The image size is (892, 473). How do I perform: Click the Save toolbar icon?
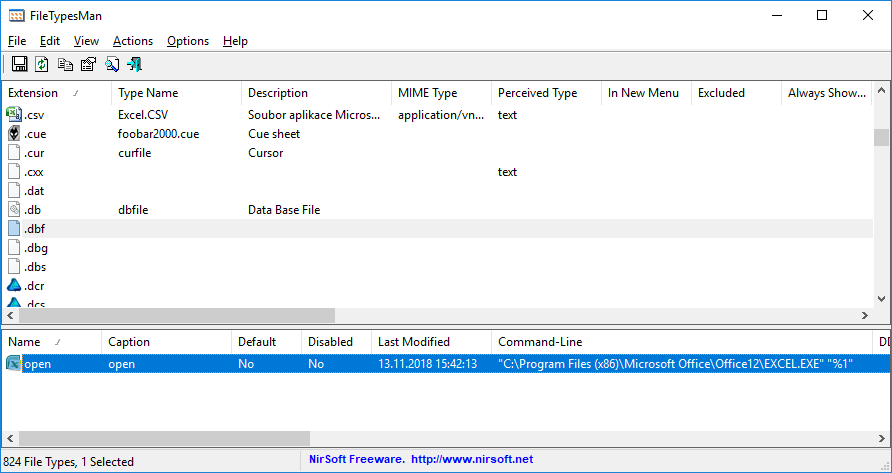pos(19,65)
